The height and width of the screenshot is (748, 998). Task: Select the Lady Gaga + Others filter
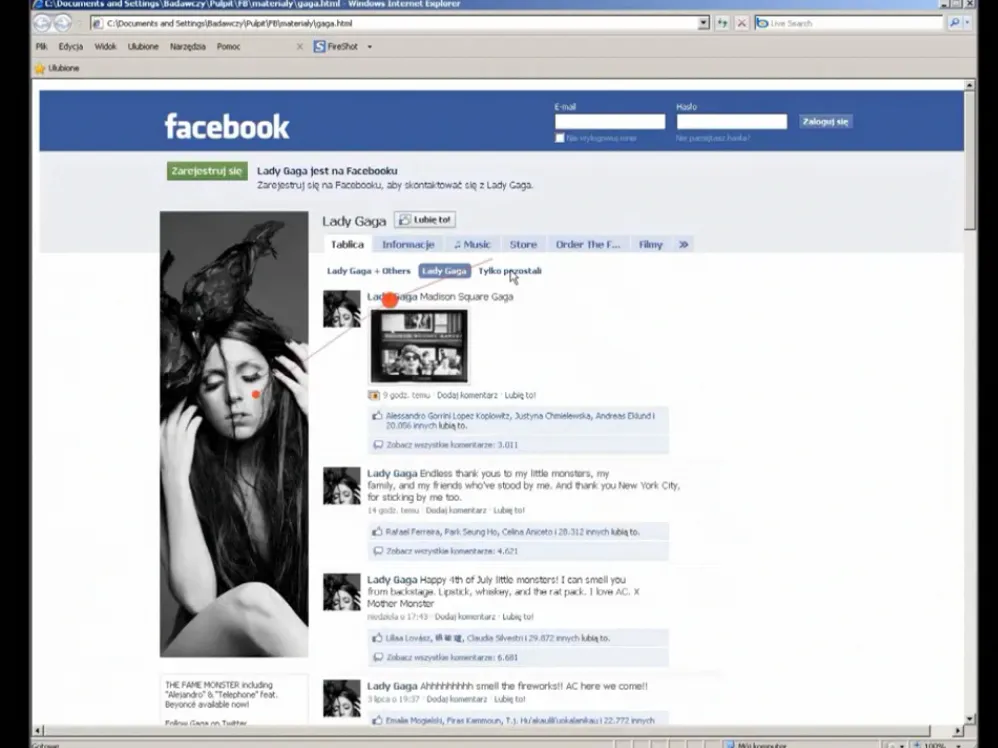368,271
